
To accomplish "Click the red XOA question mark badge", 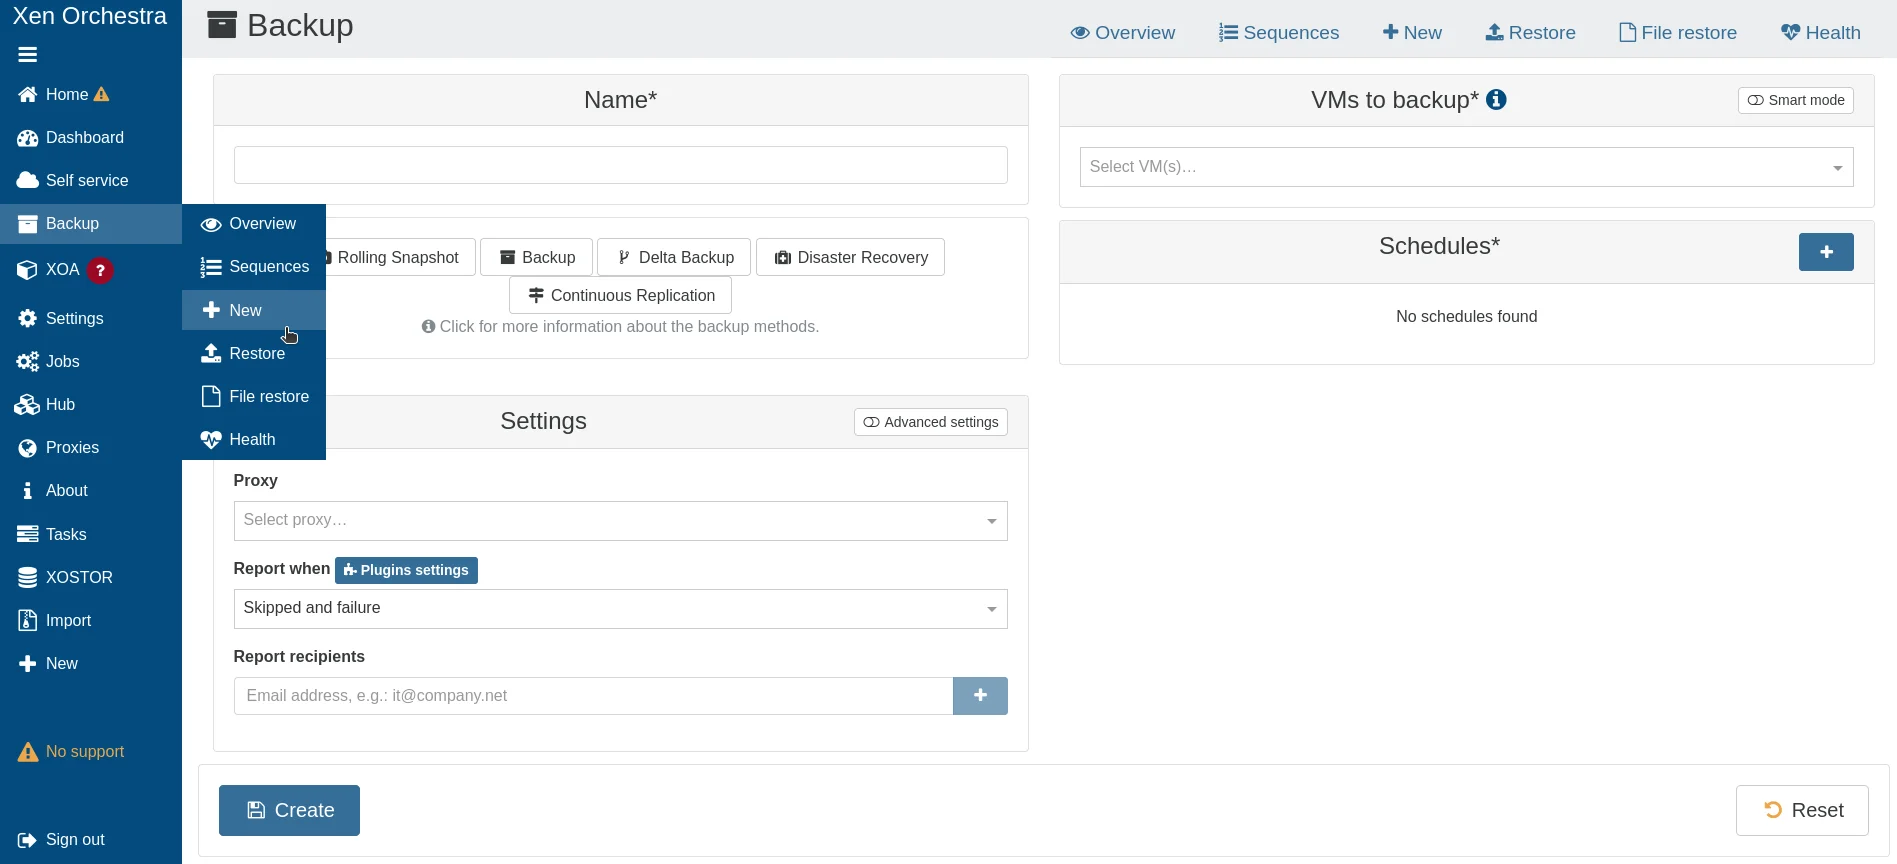I will pos(100,270).
